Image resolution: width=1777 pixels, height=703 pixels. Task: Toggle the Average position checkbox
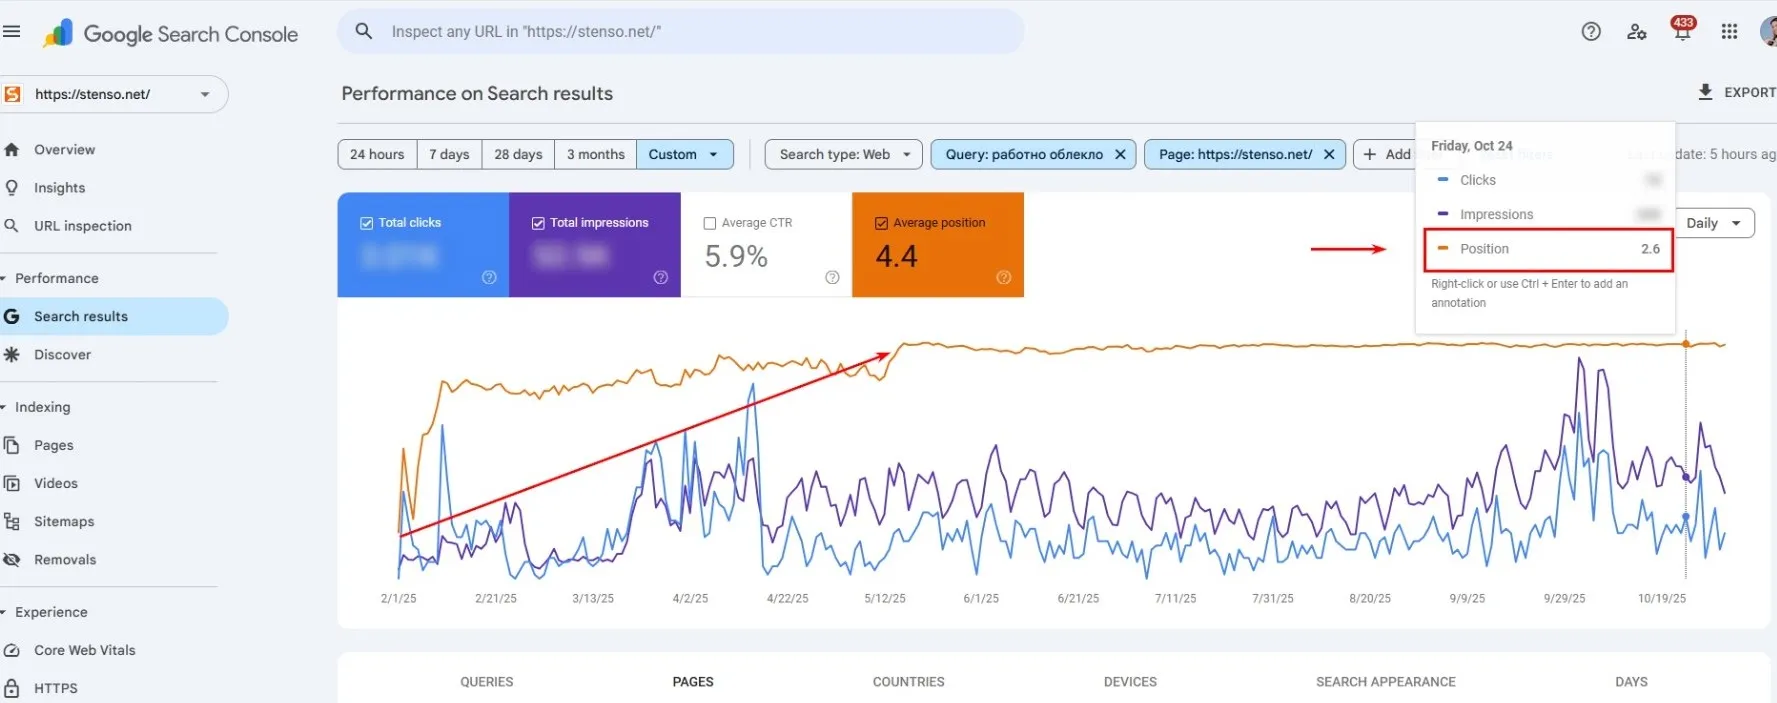881,223
